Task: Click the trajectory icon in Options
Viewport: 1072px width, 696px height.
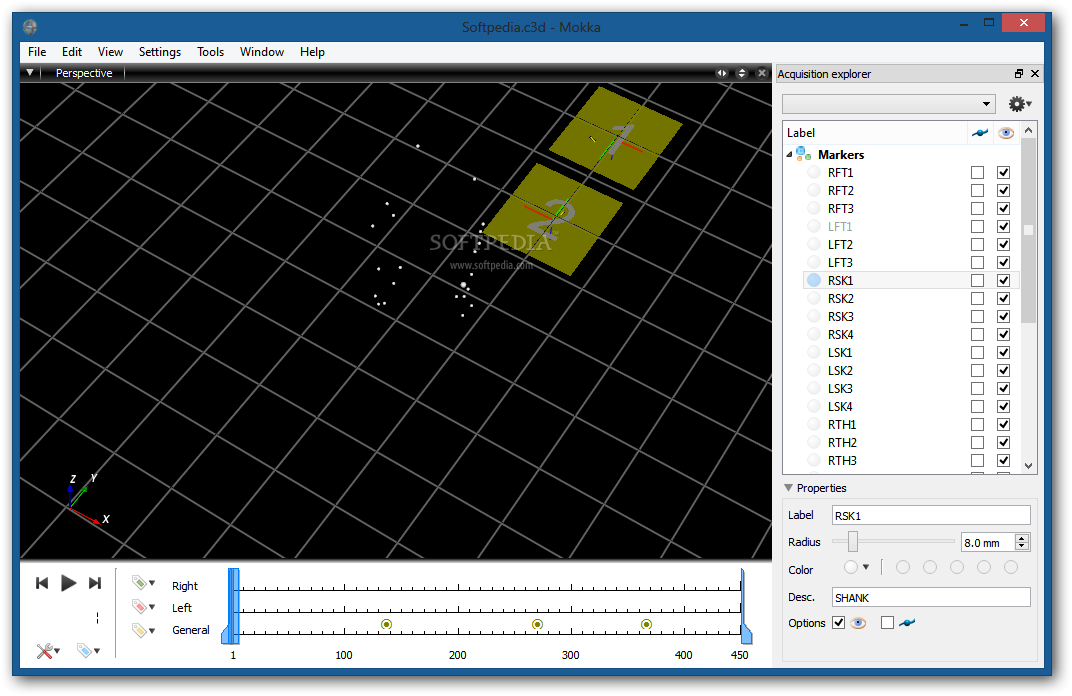Action: (907, 623)
